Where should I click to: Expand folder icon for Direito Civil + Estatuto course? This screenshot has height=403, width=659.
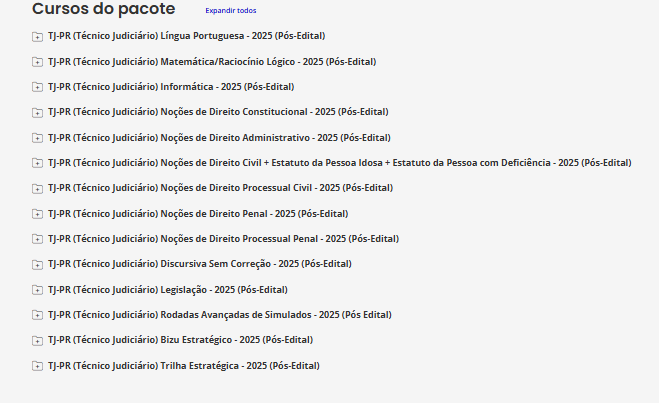click(x=37, y=163)
